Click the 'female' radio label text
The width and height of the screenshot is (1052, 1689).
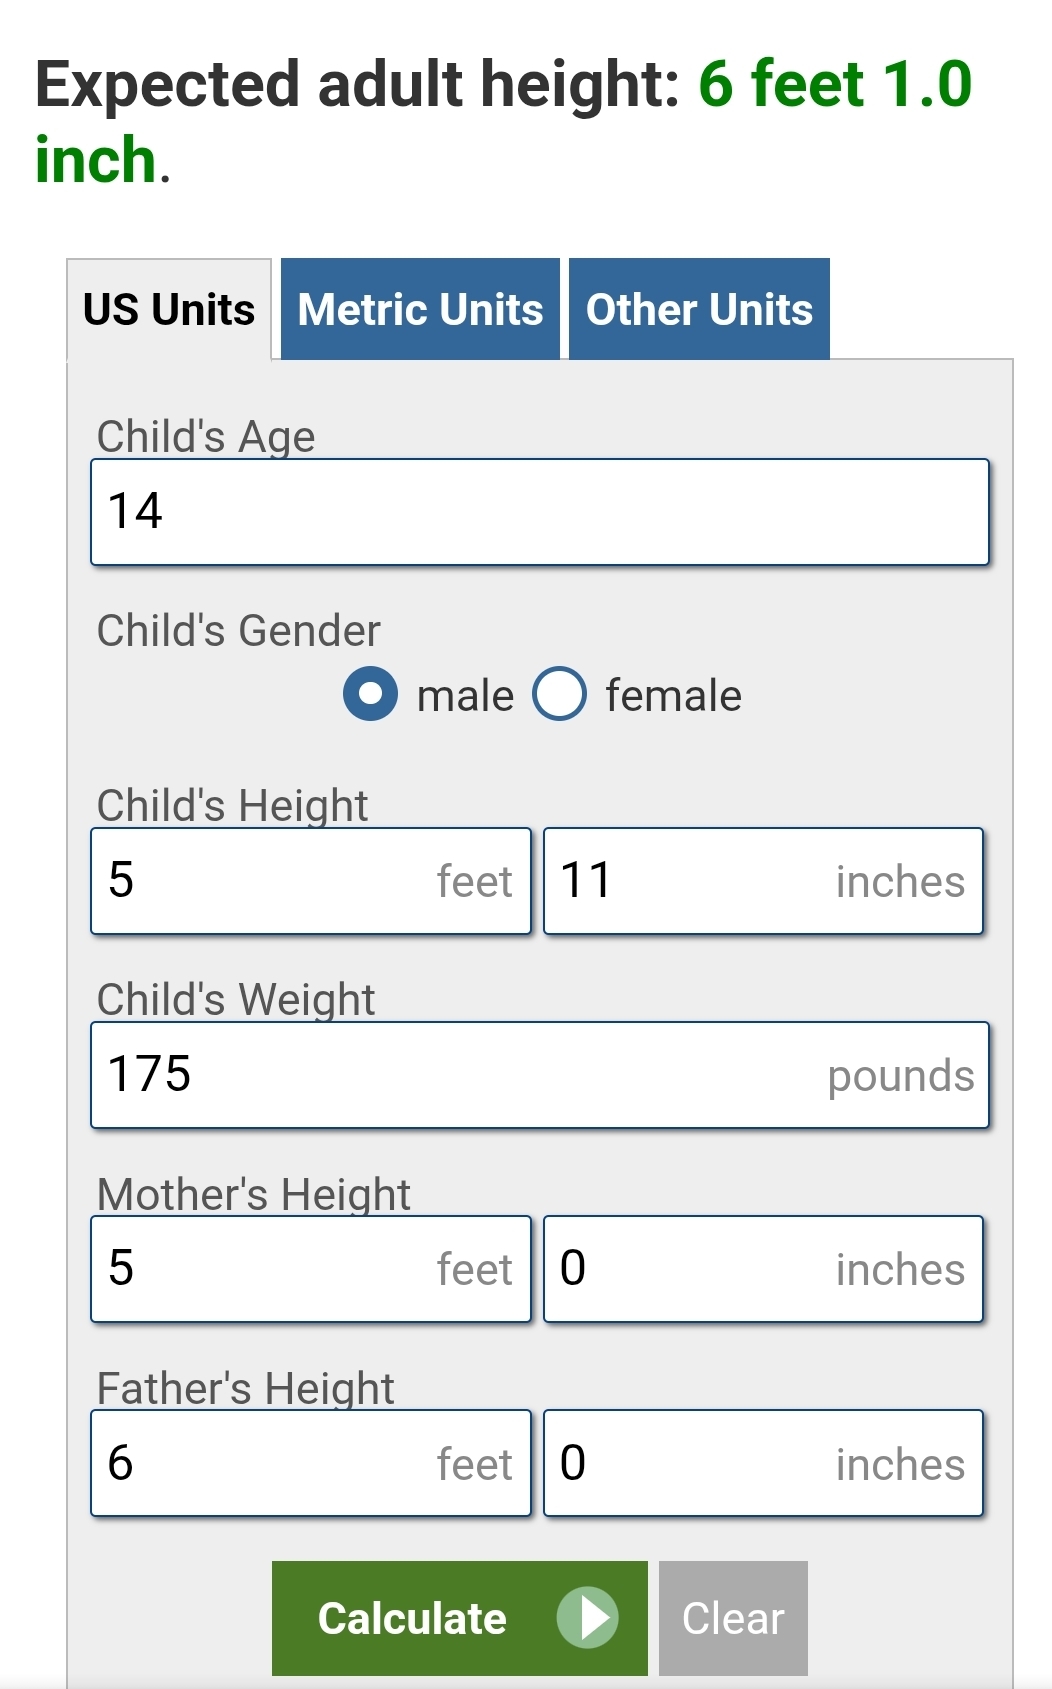click(673, 696)
